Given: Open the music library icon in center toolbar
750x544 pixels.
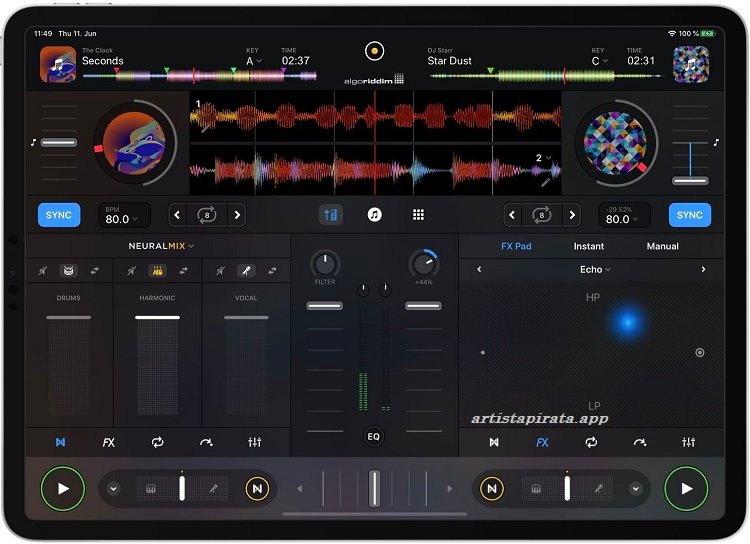Looking at the screenshot, I should click(374, 215).
